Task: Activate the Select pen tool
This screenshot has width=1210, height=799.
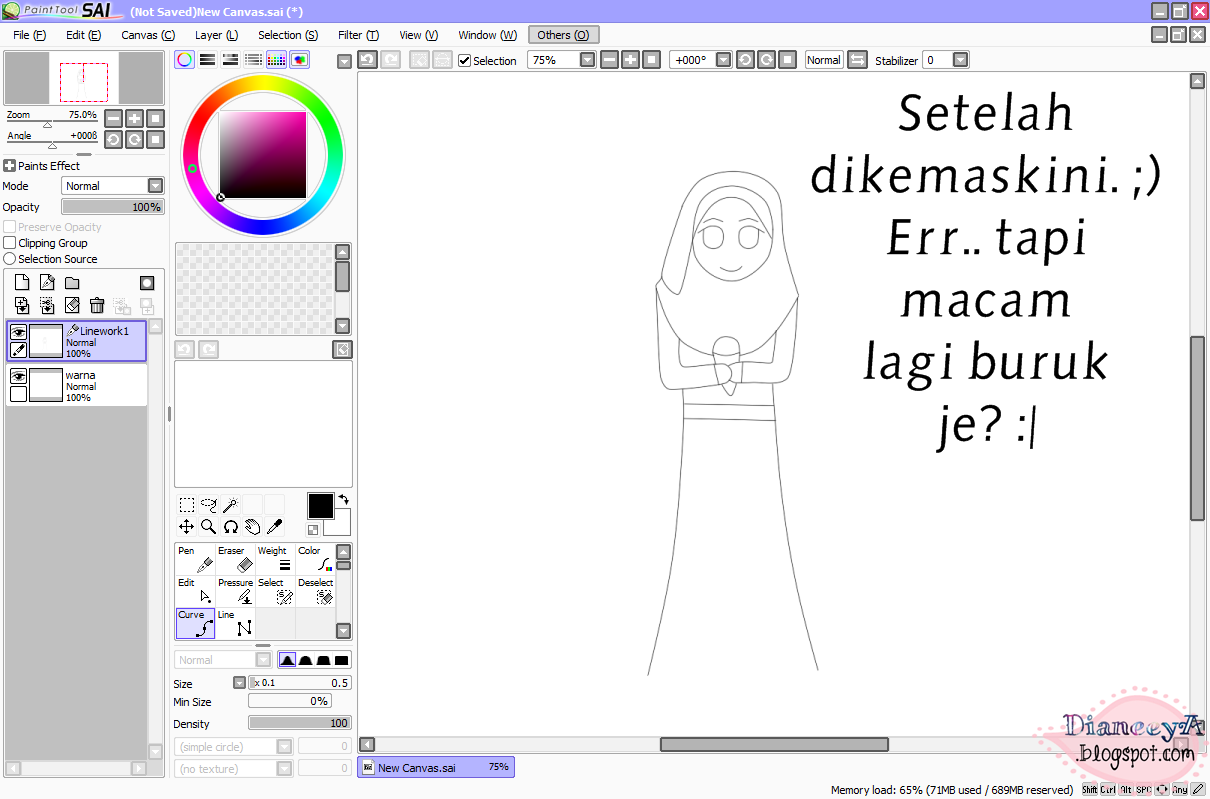Action: point(275,591)
